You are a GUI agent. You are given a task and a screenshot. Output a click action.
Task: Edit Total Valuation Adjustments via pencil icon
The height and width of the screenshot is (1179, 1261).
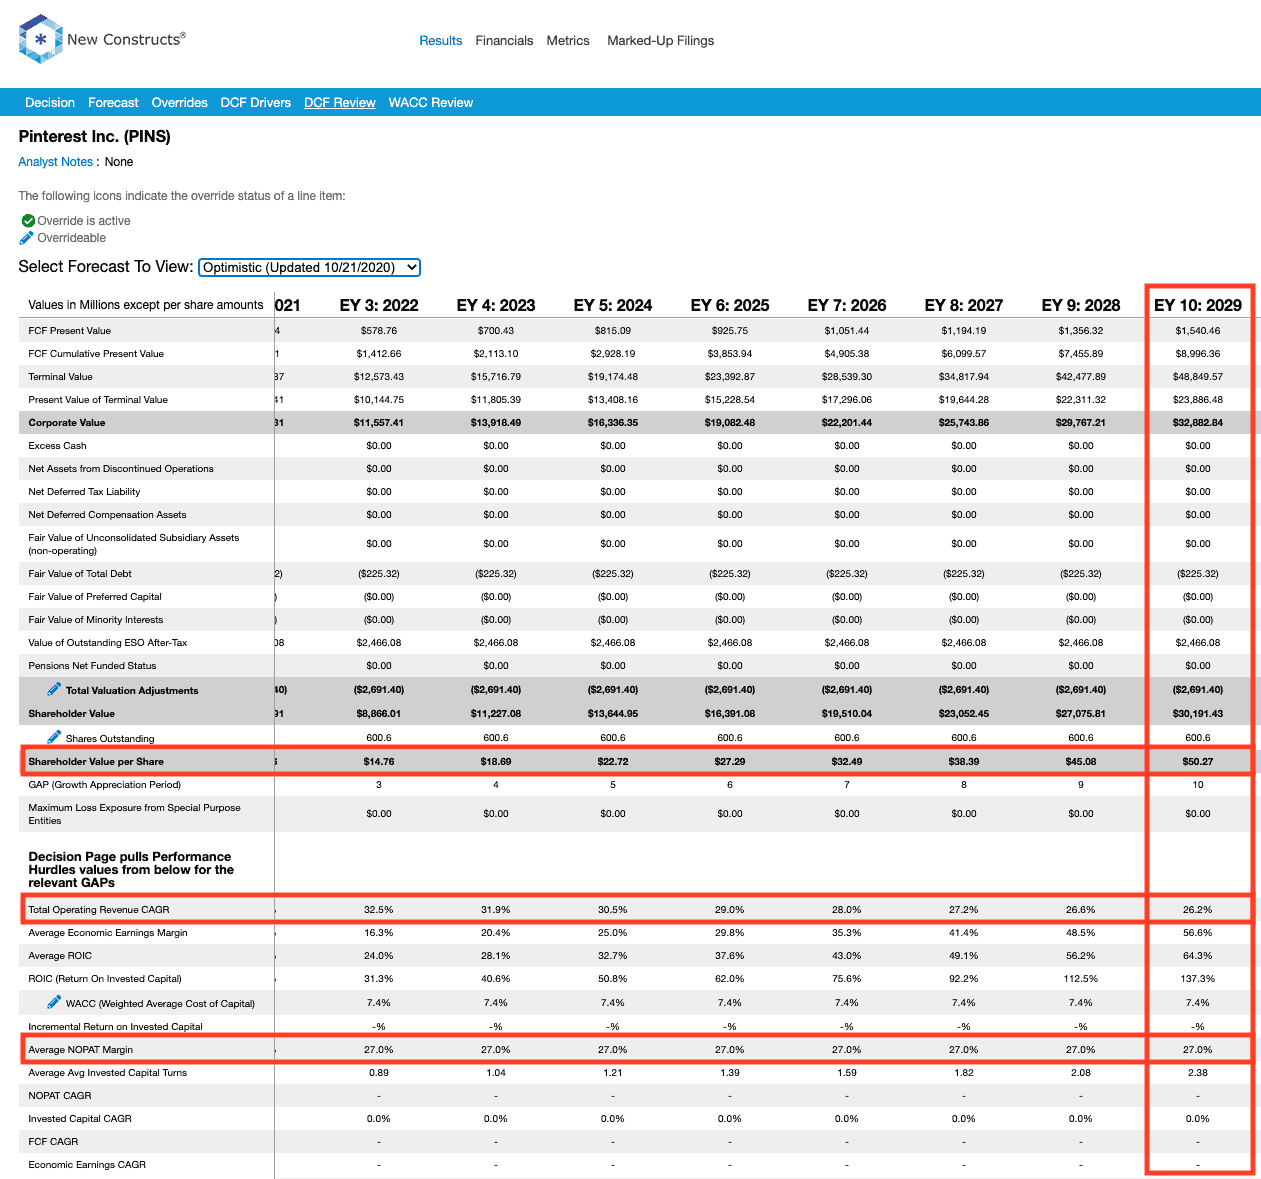[54, 689]
